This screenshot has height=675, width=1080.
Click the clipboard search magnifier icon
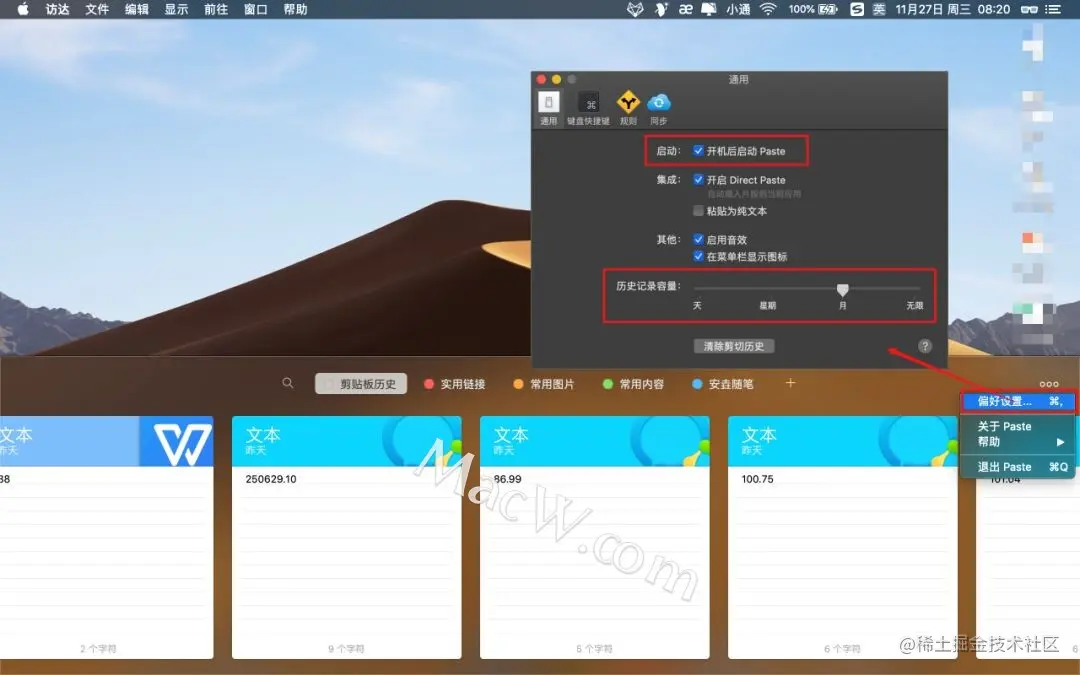tap(288, 383)
